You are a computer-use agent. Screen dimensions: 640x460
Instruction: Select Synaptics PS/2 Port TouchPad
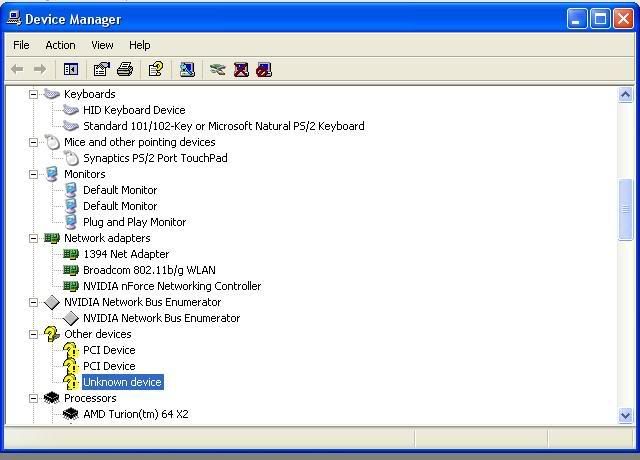156,158
